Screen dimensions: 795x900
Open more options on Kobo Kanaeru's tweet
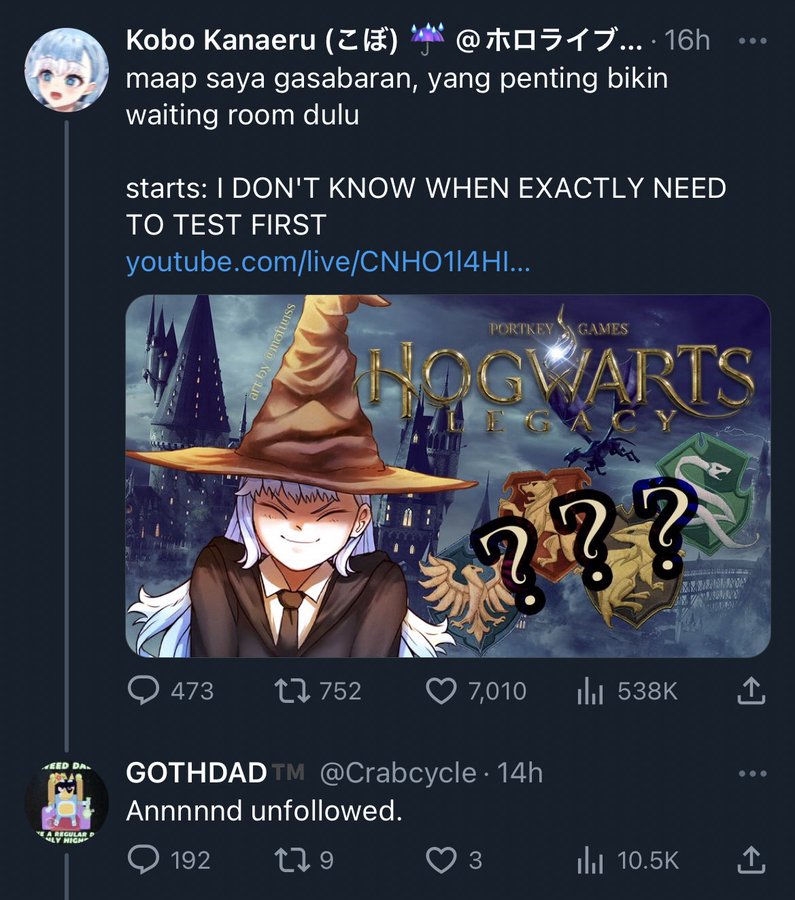753,41
